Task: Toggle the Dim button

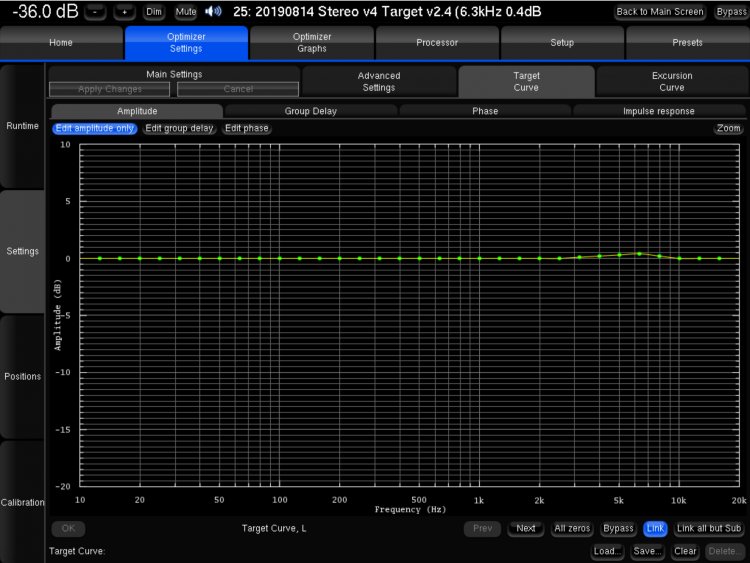Action: coord(154,12)
